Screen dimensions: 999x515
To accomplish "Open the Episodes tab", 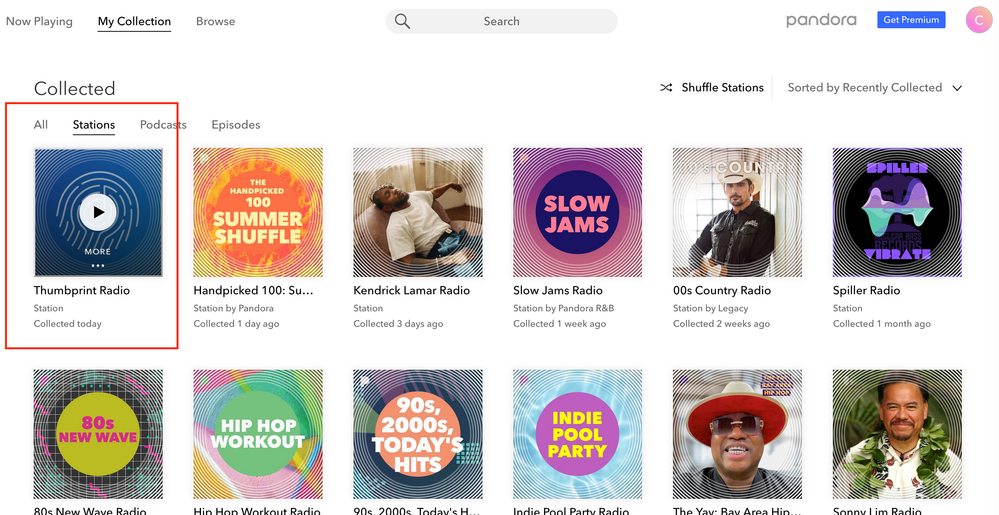I will click(236, 125).
